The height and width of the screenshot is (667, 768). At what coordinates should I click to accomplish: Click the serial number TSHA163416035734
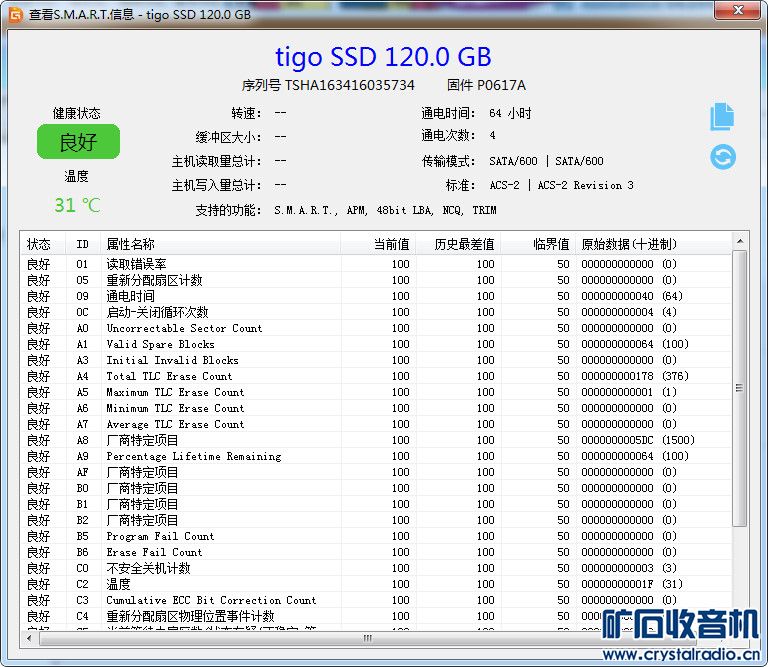(x=350, y=85)
